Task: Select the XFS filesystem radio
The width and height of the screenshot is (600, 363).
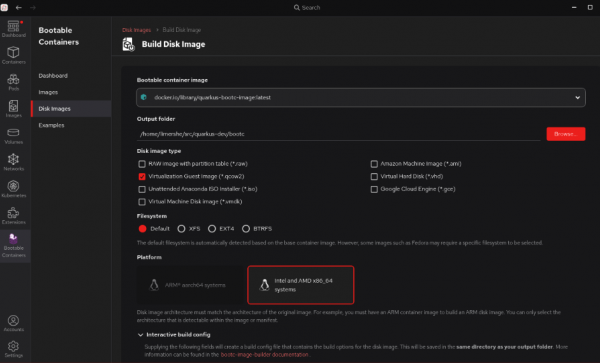Action: [x=181, y=229]
